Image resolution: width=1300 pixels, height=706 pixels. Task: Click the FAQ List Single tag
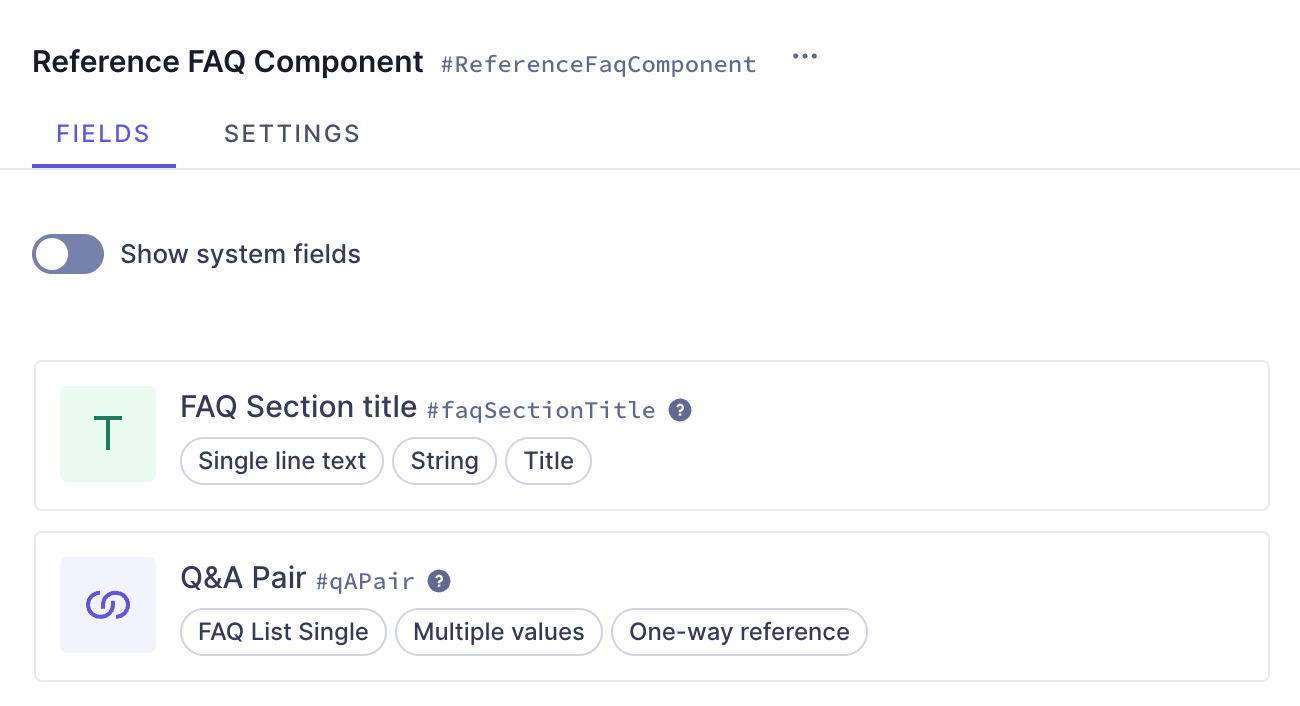(x=283, y=632)
